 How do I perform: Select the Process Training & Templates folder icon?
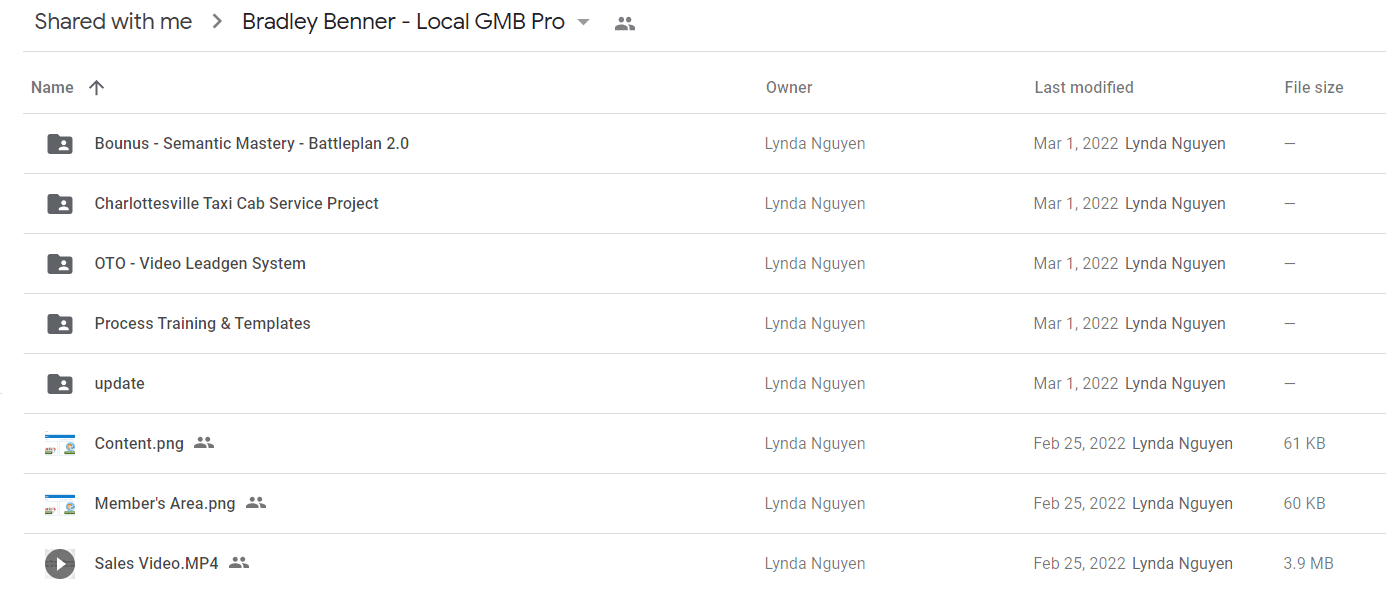pyautogui.click(x=60, y=324)
